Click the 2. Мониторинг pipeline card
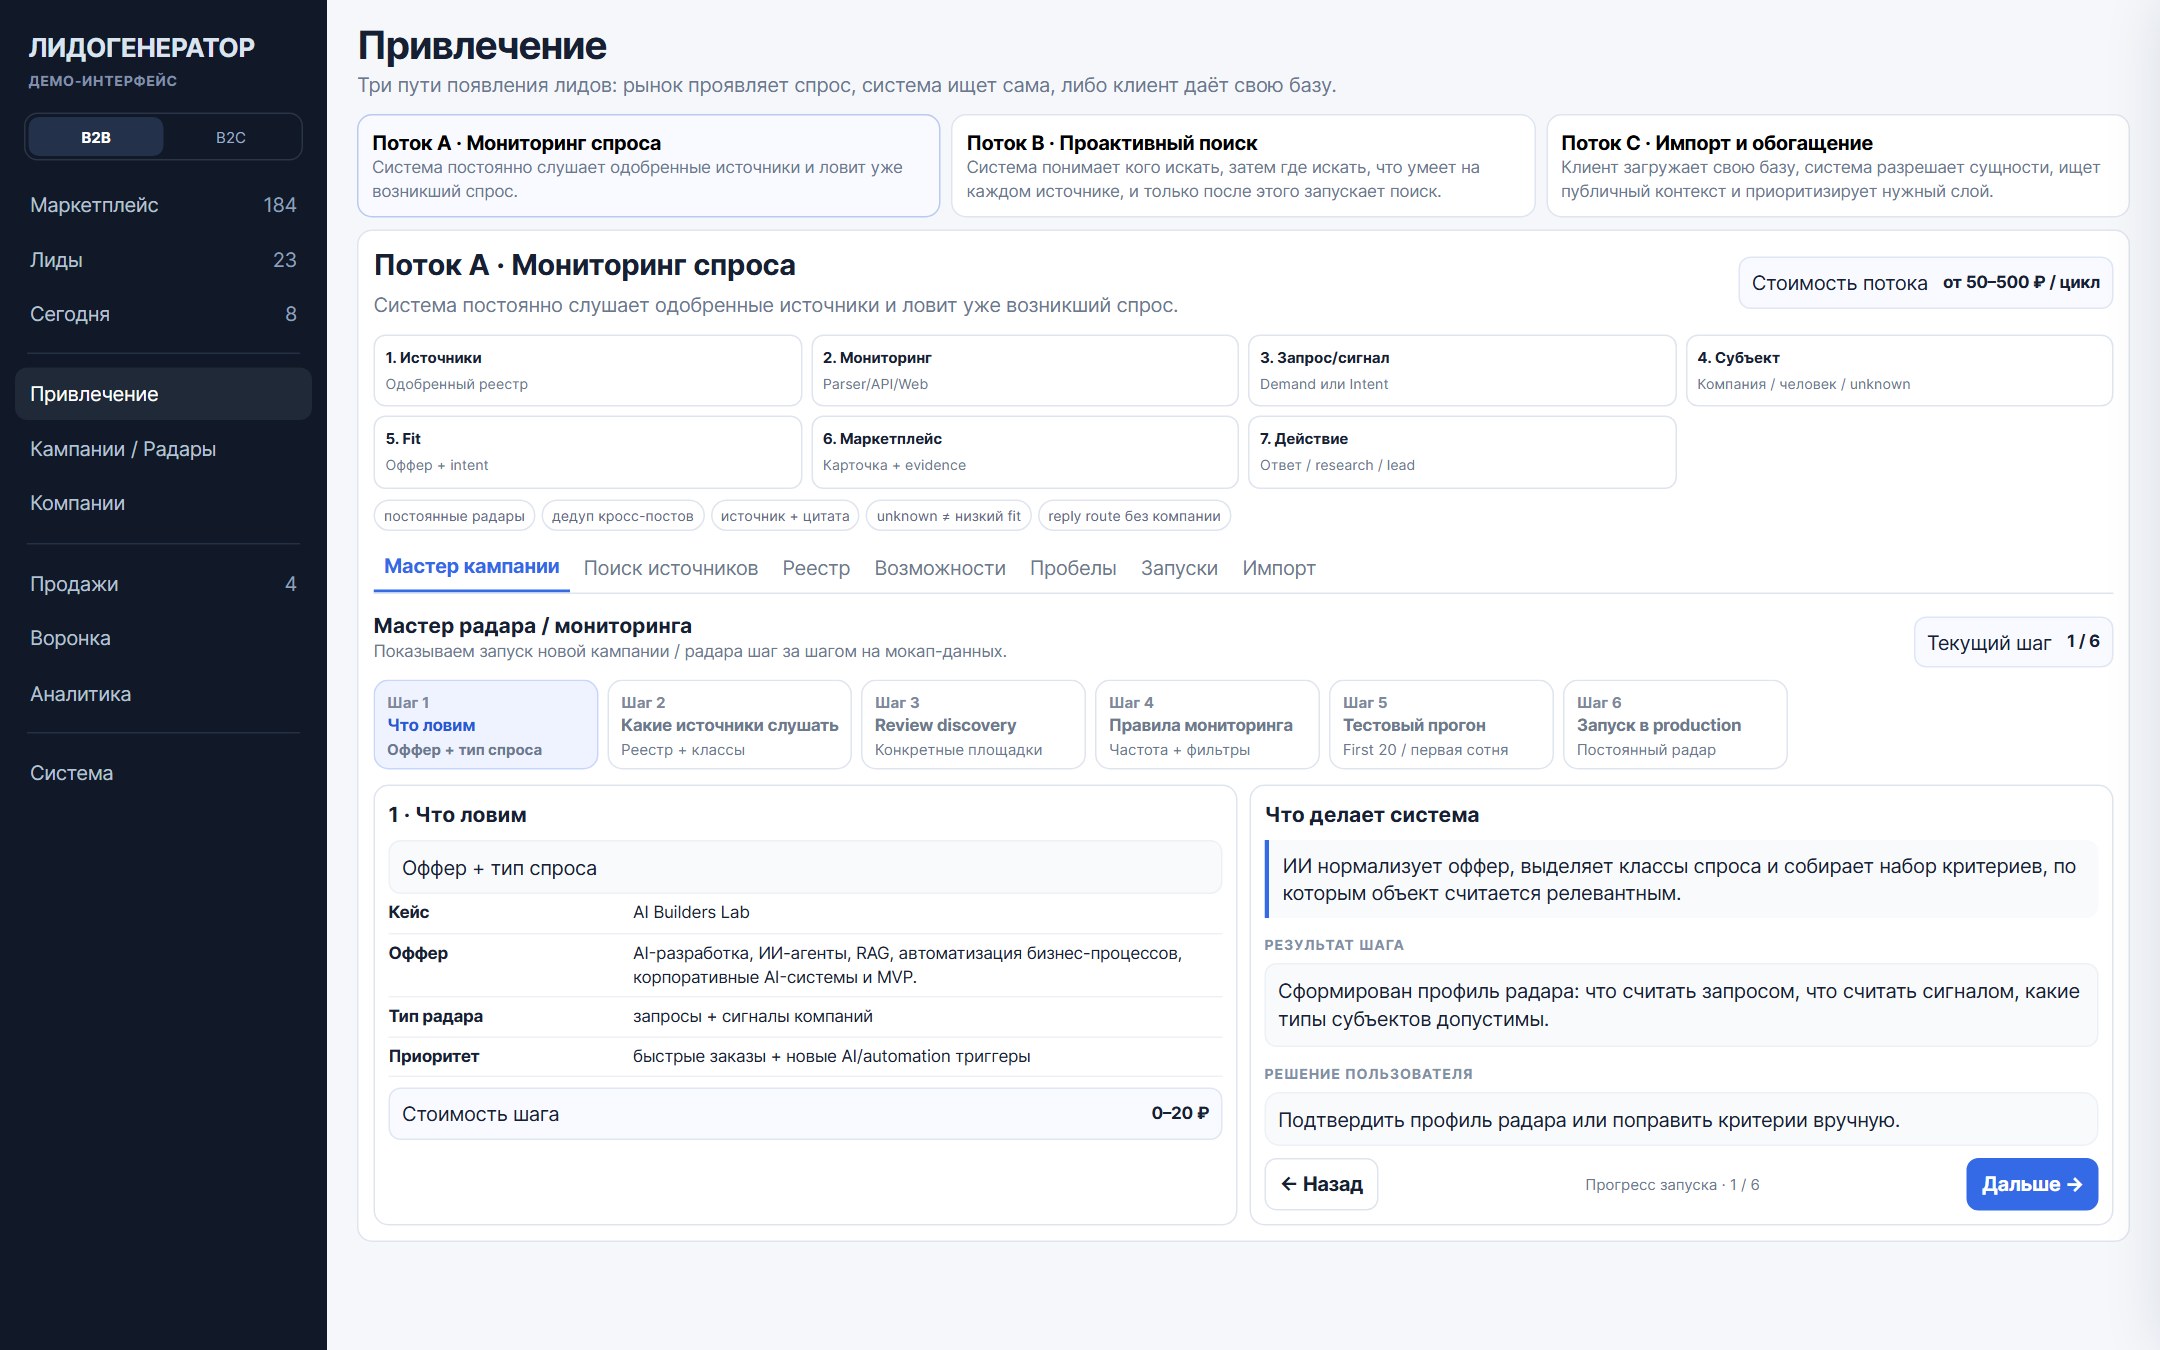Viewport: 2160px width, 1350px height. coord(1024,371)
